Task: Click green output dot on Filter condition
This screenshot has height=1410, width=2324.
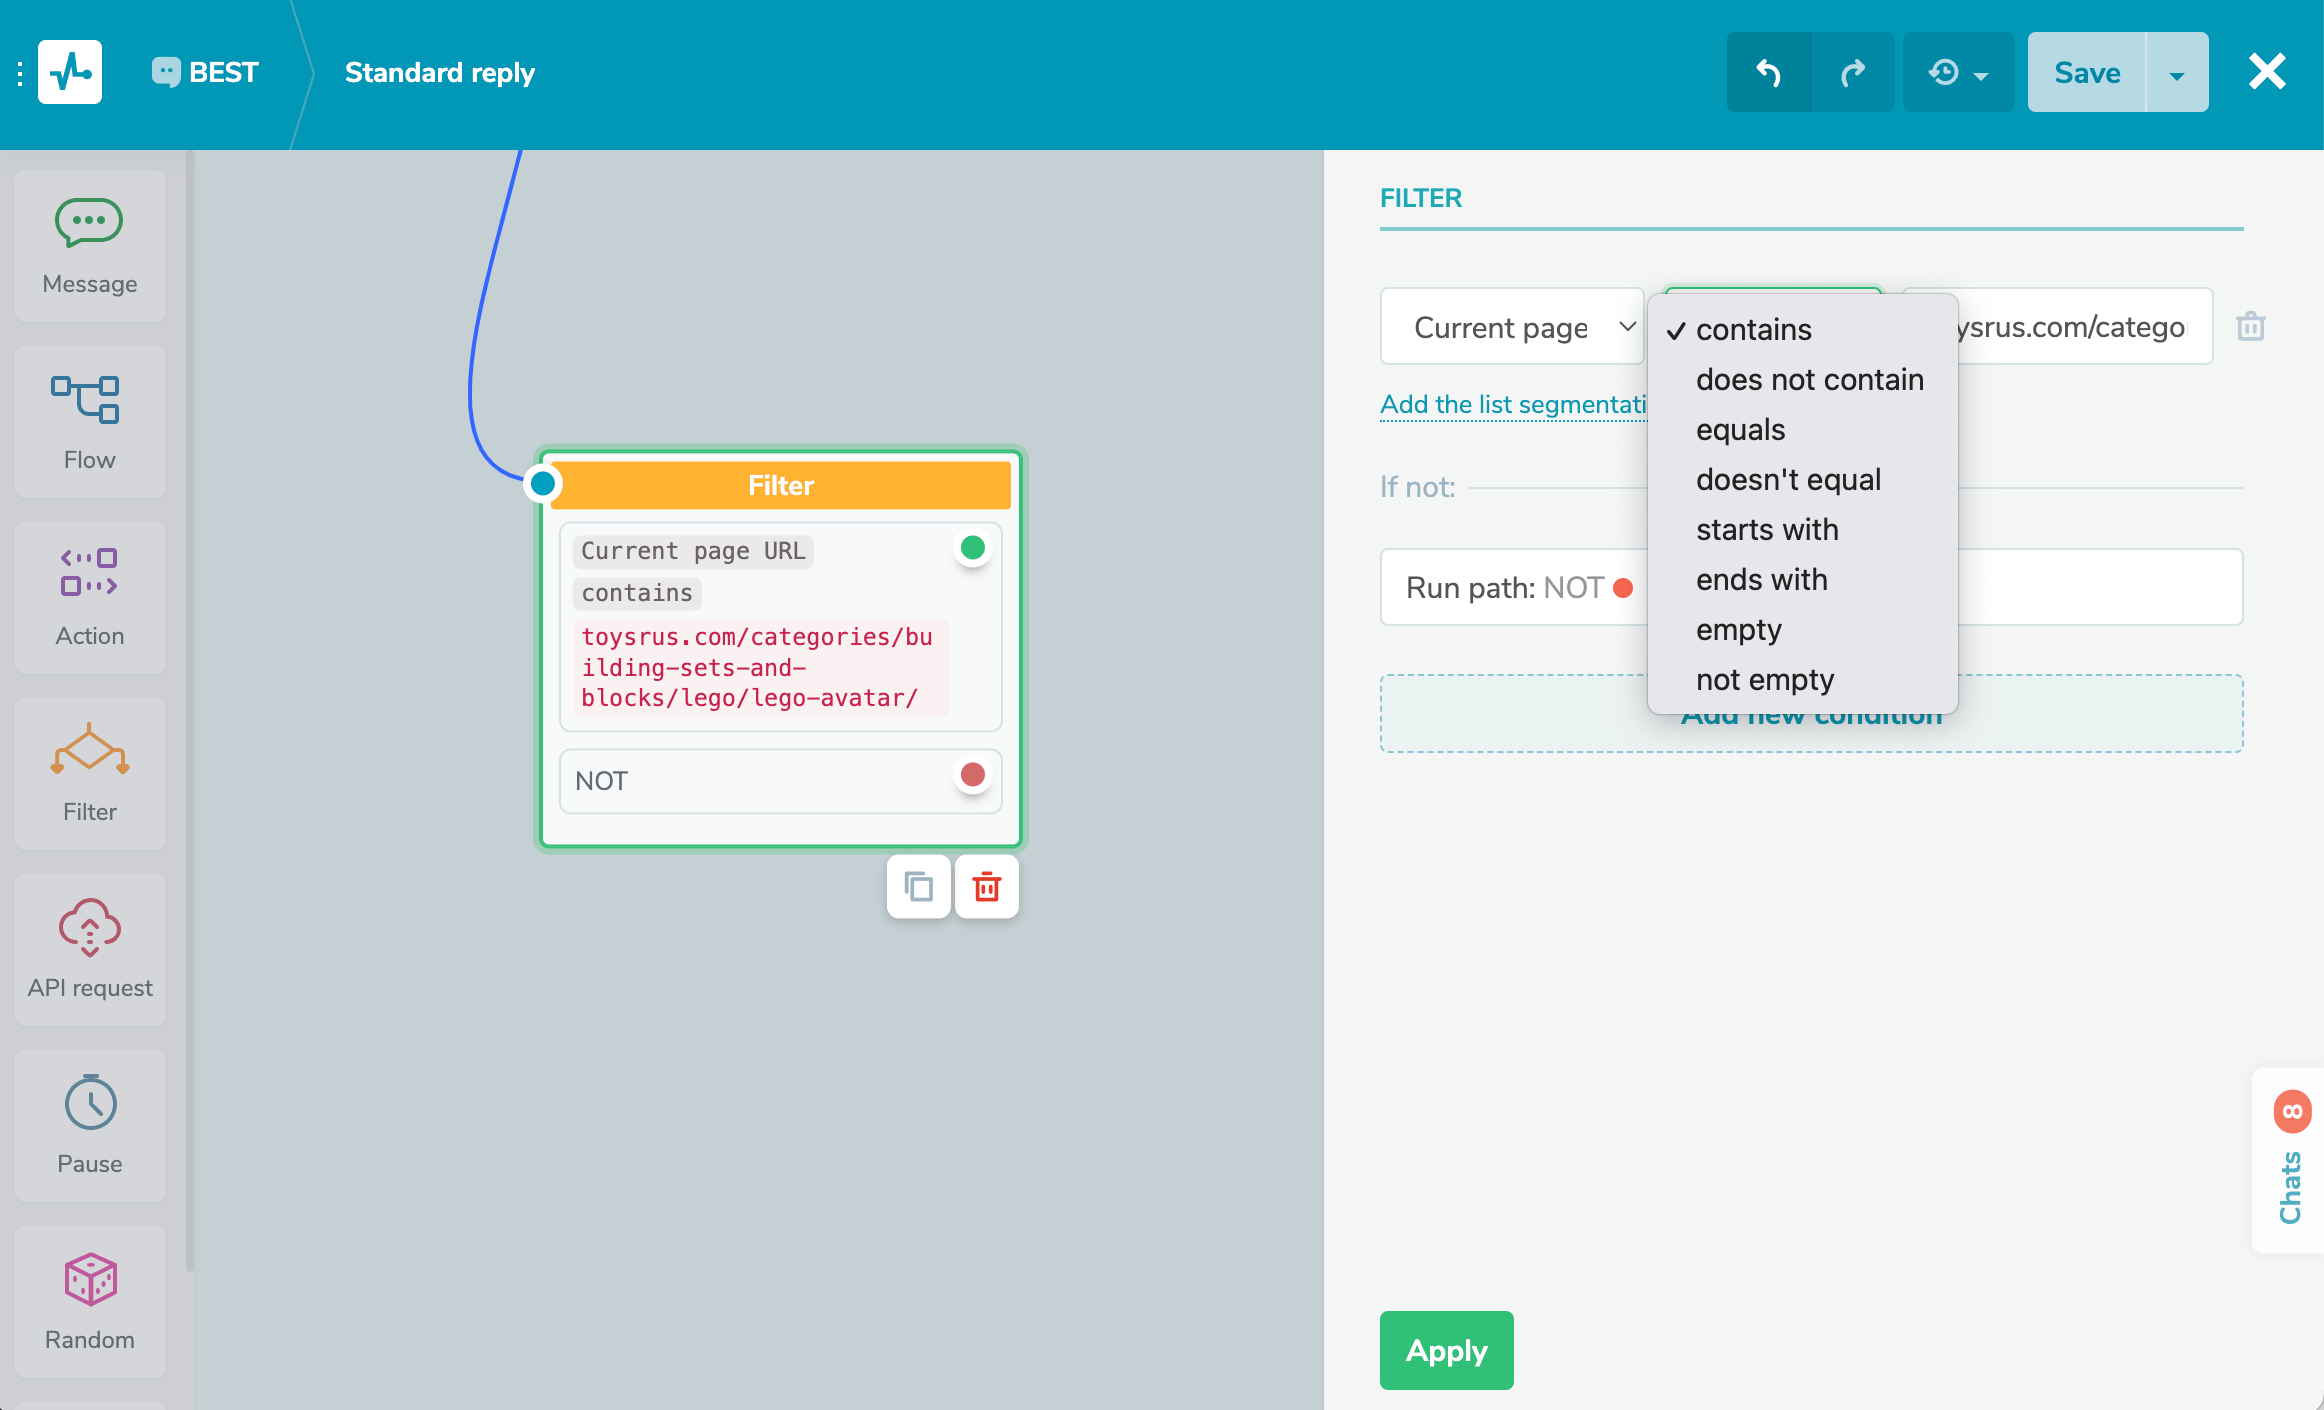Action: (x=972, y=548)
